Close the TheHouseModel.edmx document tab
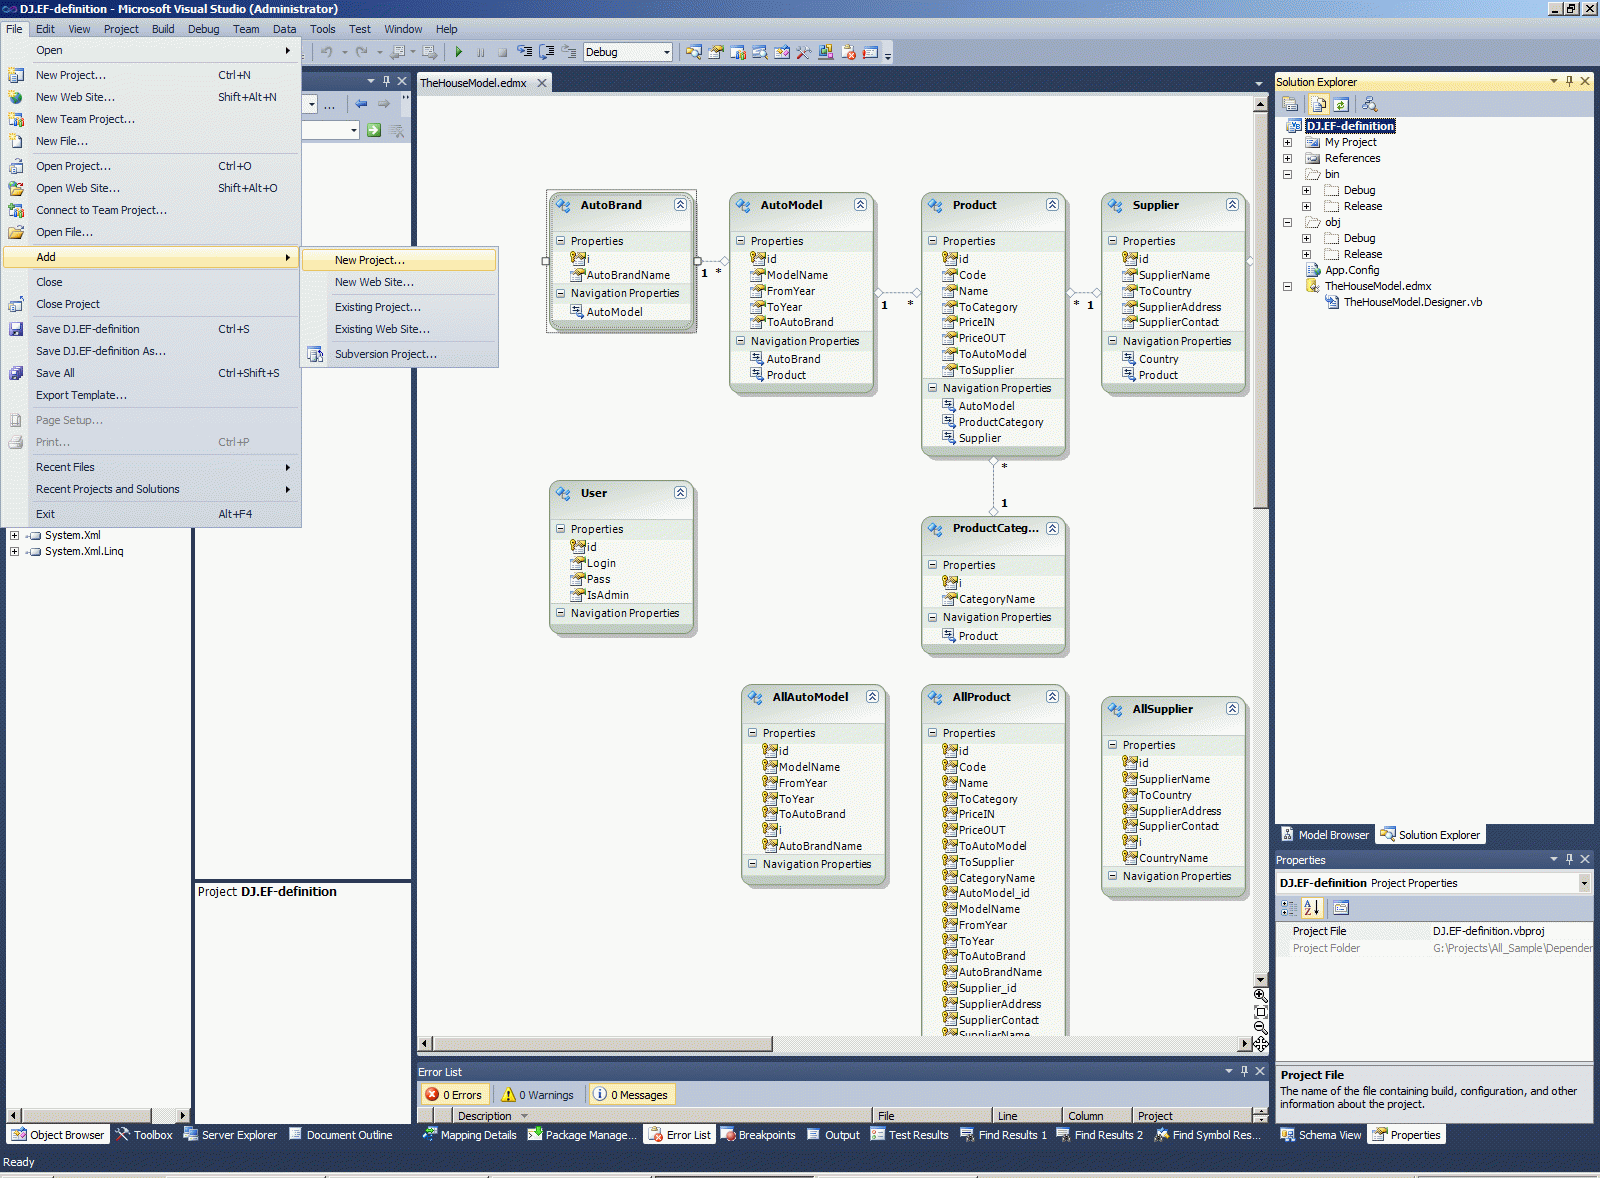The height and width of the screenshot is (1178, 1600). pyautogui.click(x=542, y=83)
